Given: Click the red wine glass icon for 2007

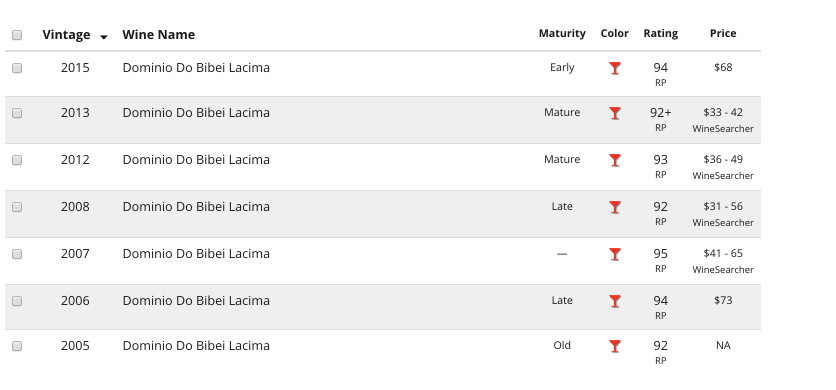Looking at the screenshot, I should click(615, 254).
